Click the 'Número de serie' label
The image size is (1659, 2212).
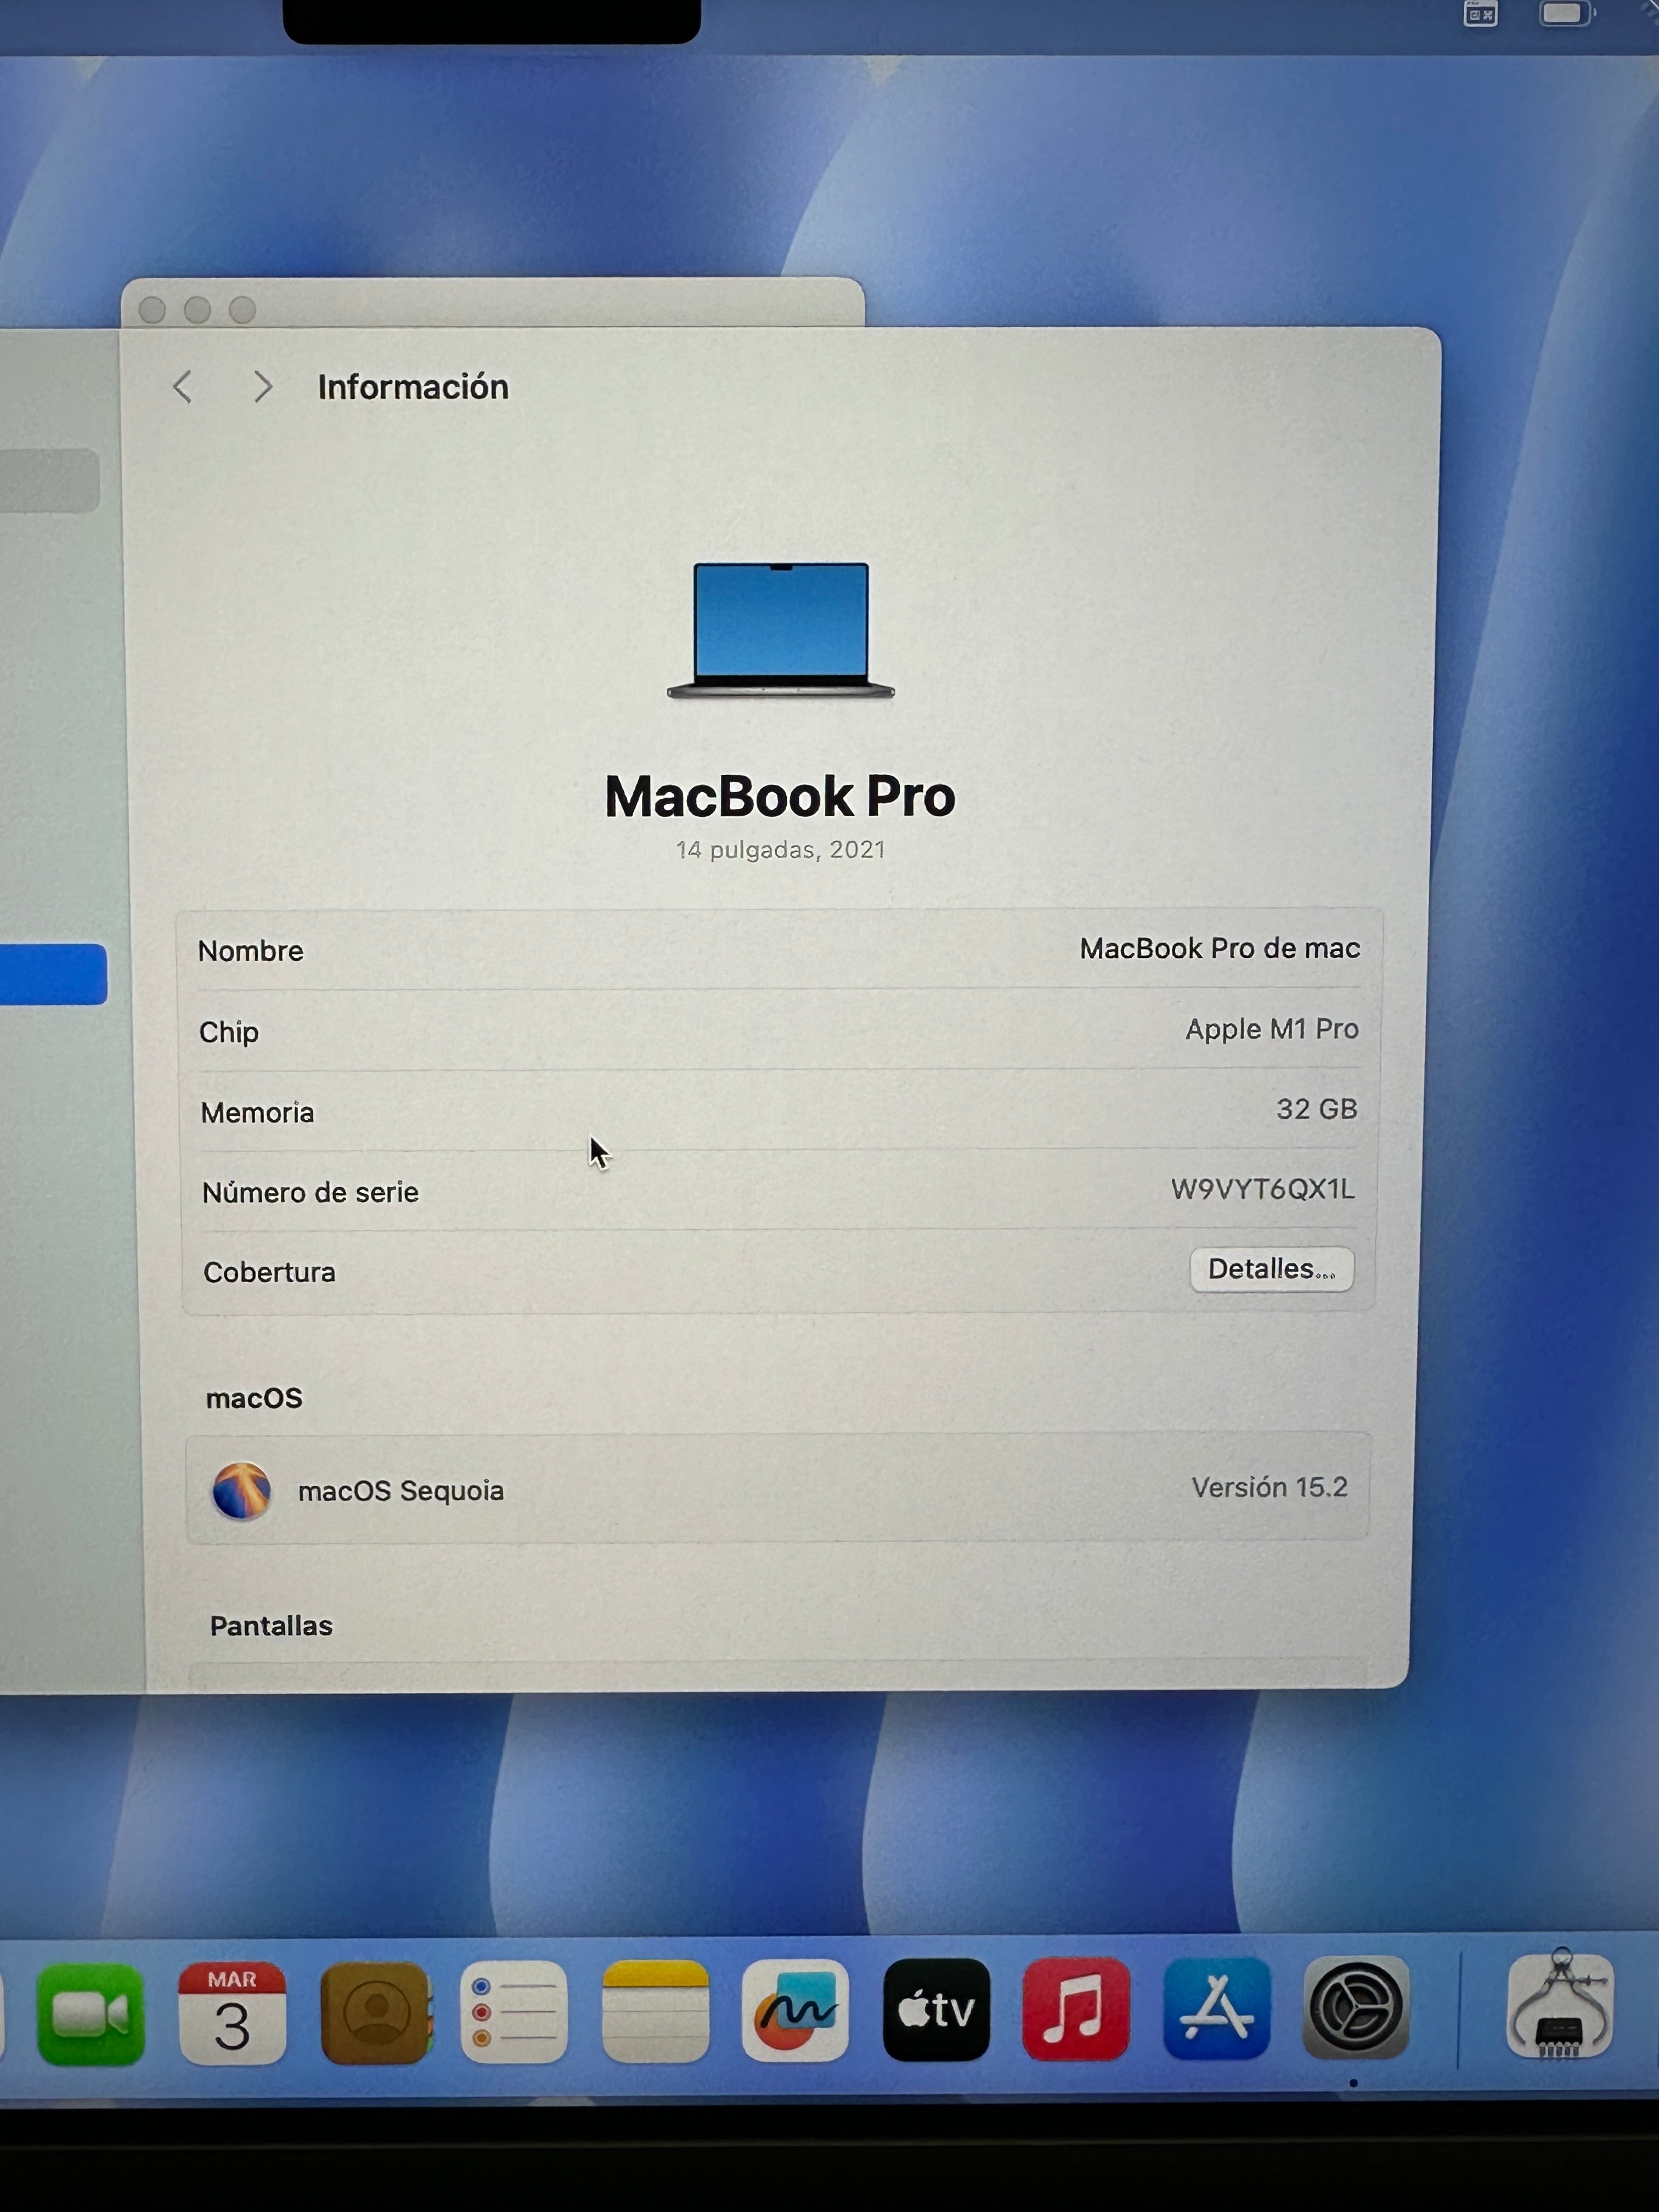pos(310,1192)
